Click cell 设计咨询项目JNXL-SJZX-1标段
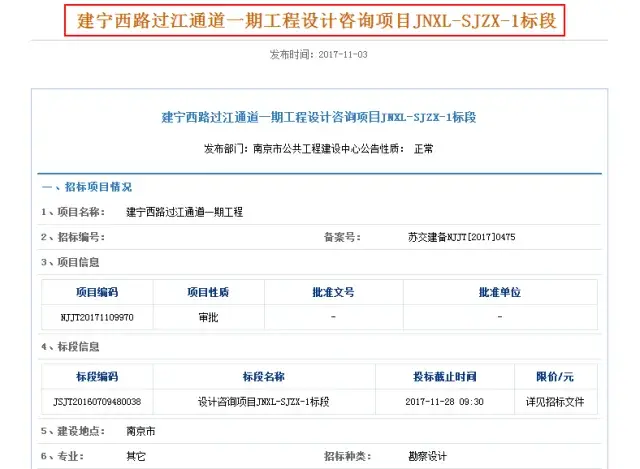640x469 pixels. pyautogui.click(x=264, y=402)
